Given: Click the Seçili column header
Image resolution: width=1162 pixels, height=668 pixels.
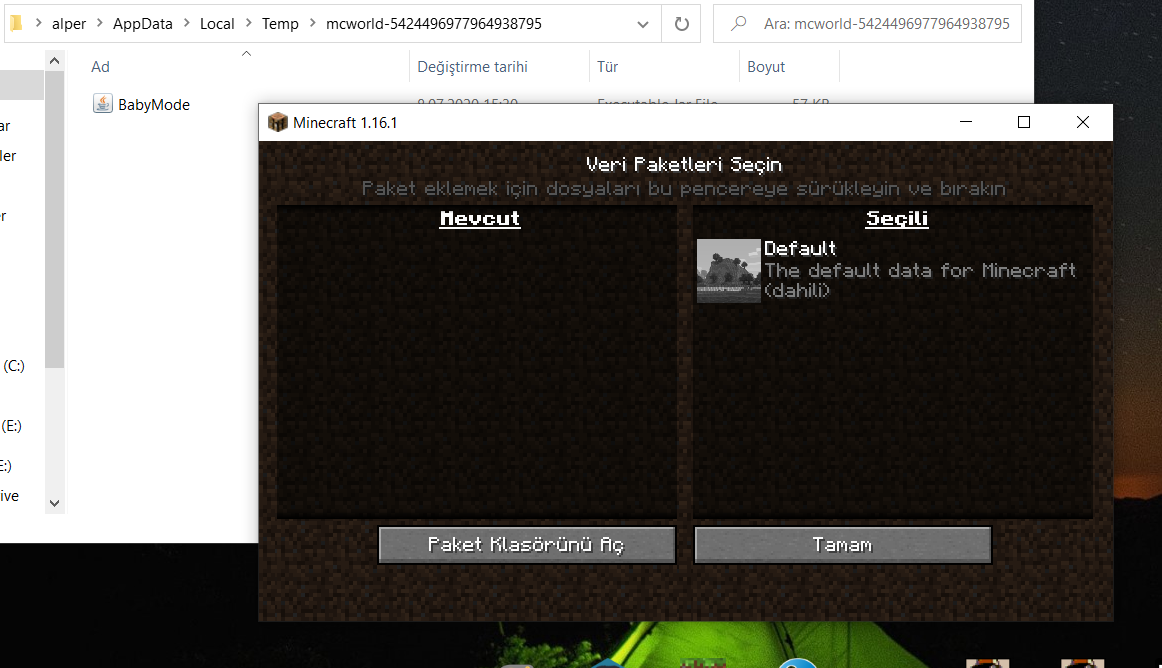Looking at the screenshot, I should (897, 219).
